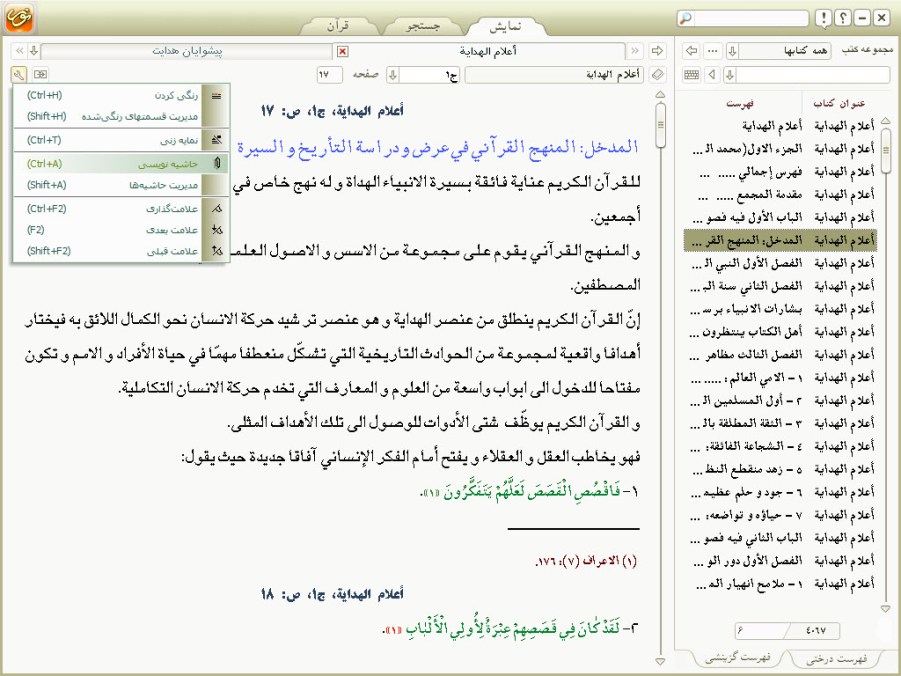Screen dimensions: 901x676
Task: Open the volume dropdown arrow beside 'ج۱'
Action: click(x=393, y=75)
